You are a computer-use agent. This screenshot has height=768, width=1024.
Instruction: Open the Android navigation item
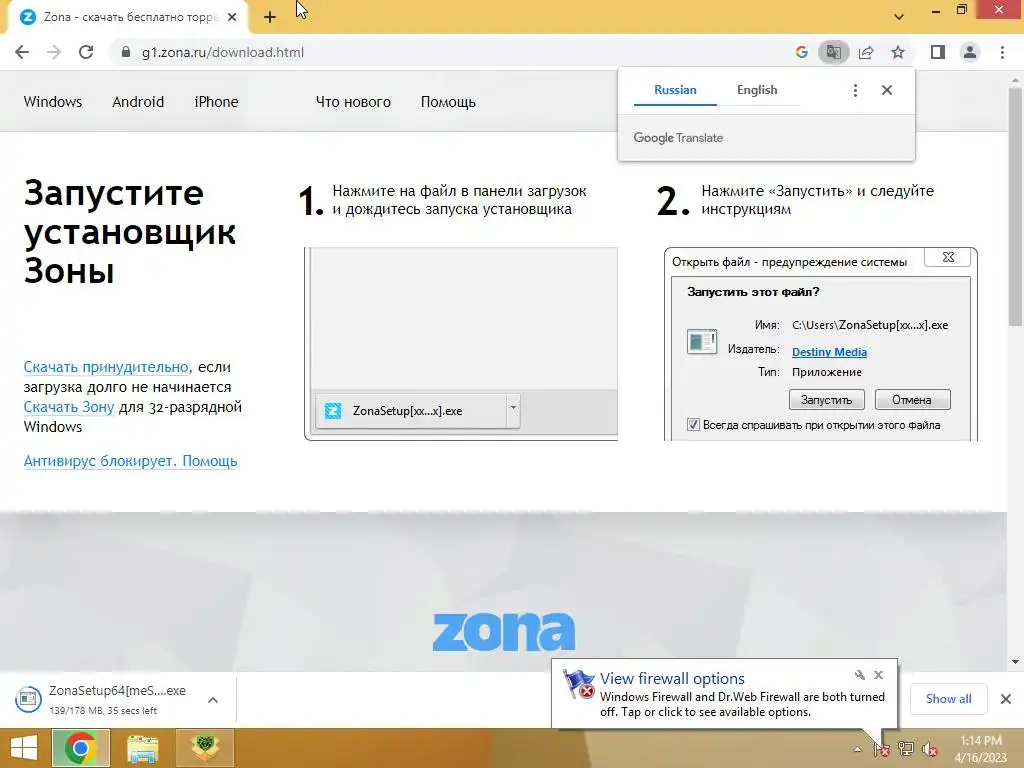point(138,102)
